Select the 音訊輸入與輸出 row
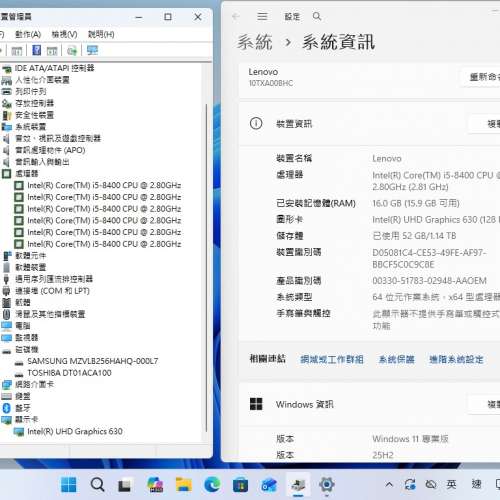500x500 pixels. click(42, 162)
